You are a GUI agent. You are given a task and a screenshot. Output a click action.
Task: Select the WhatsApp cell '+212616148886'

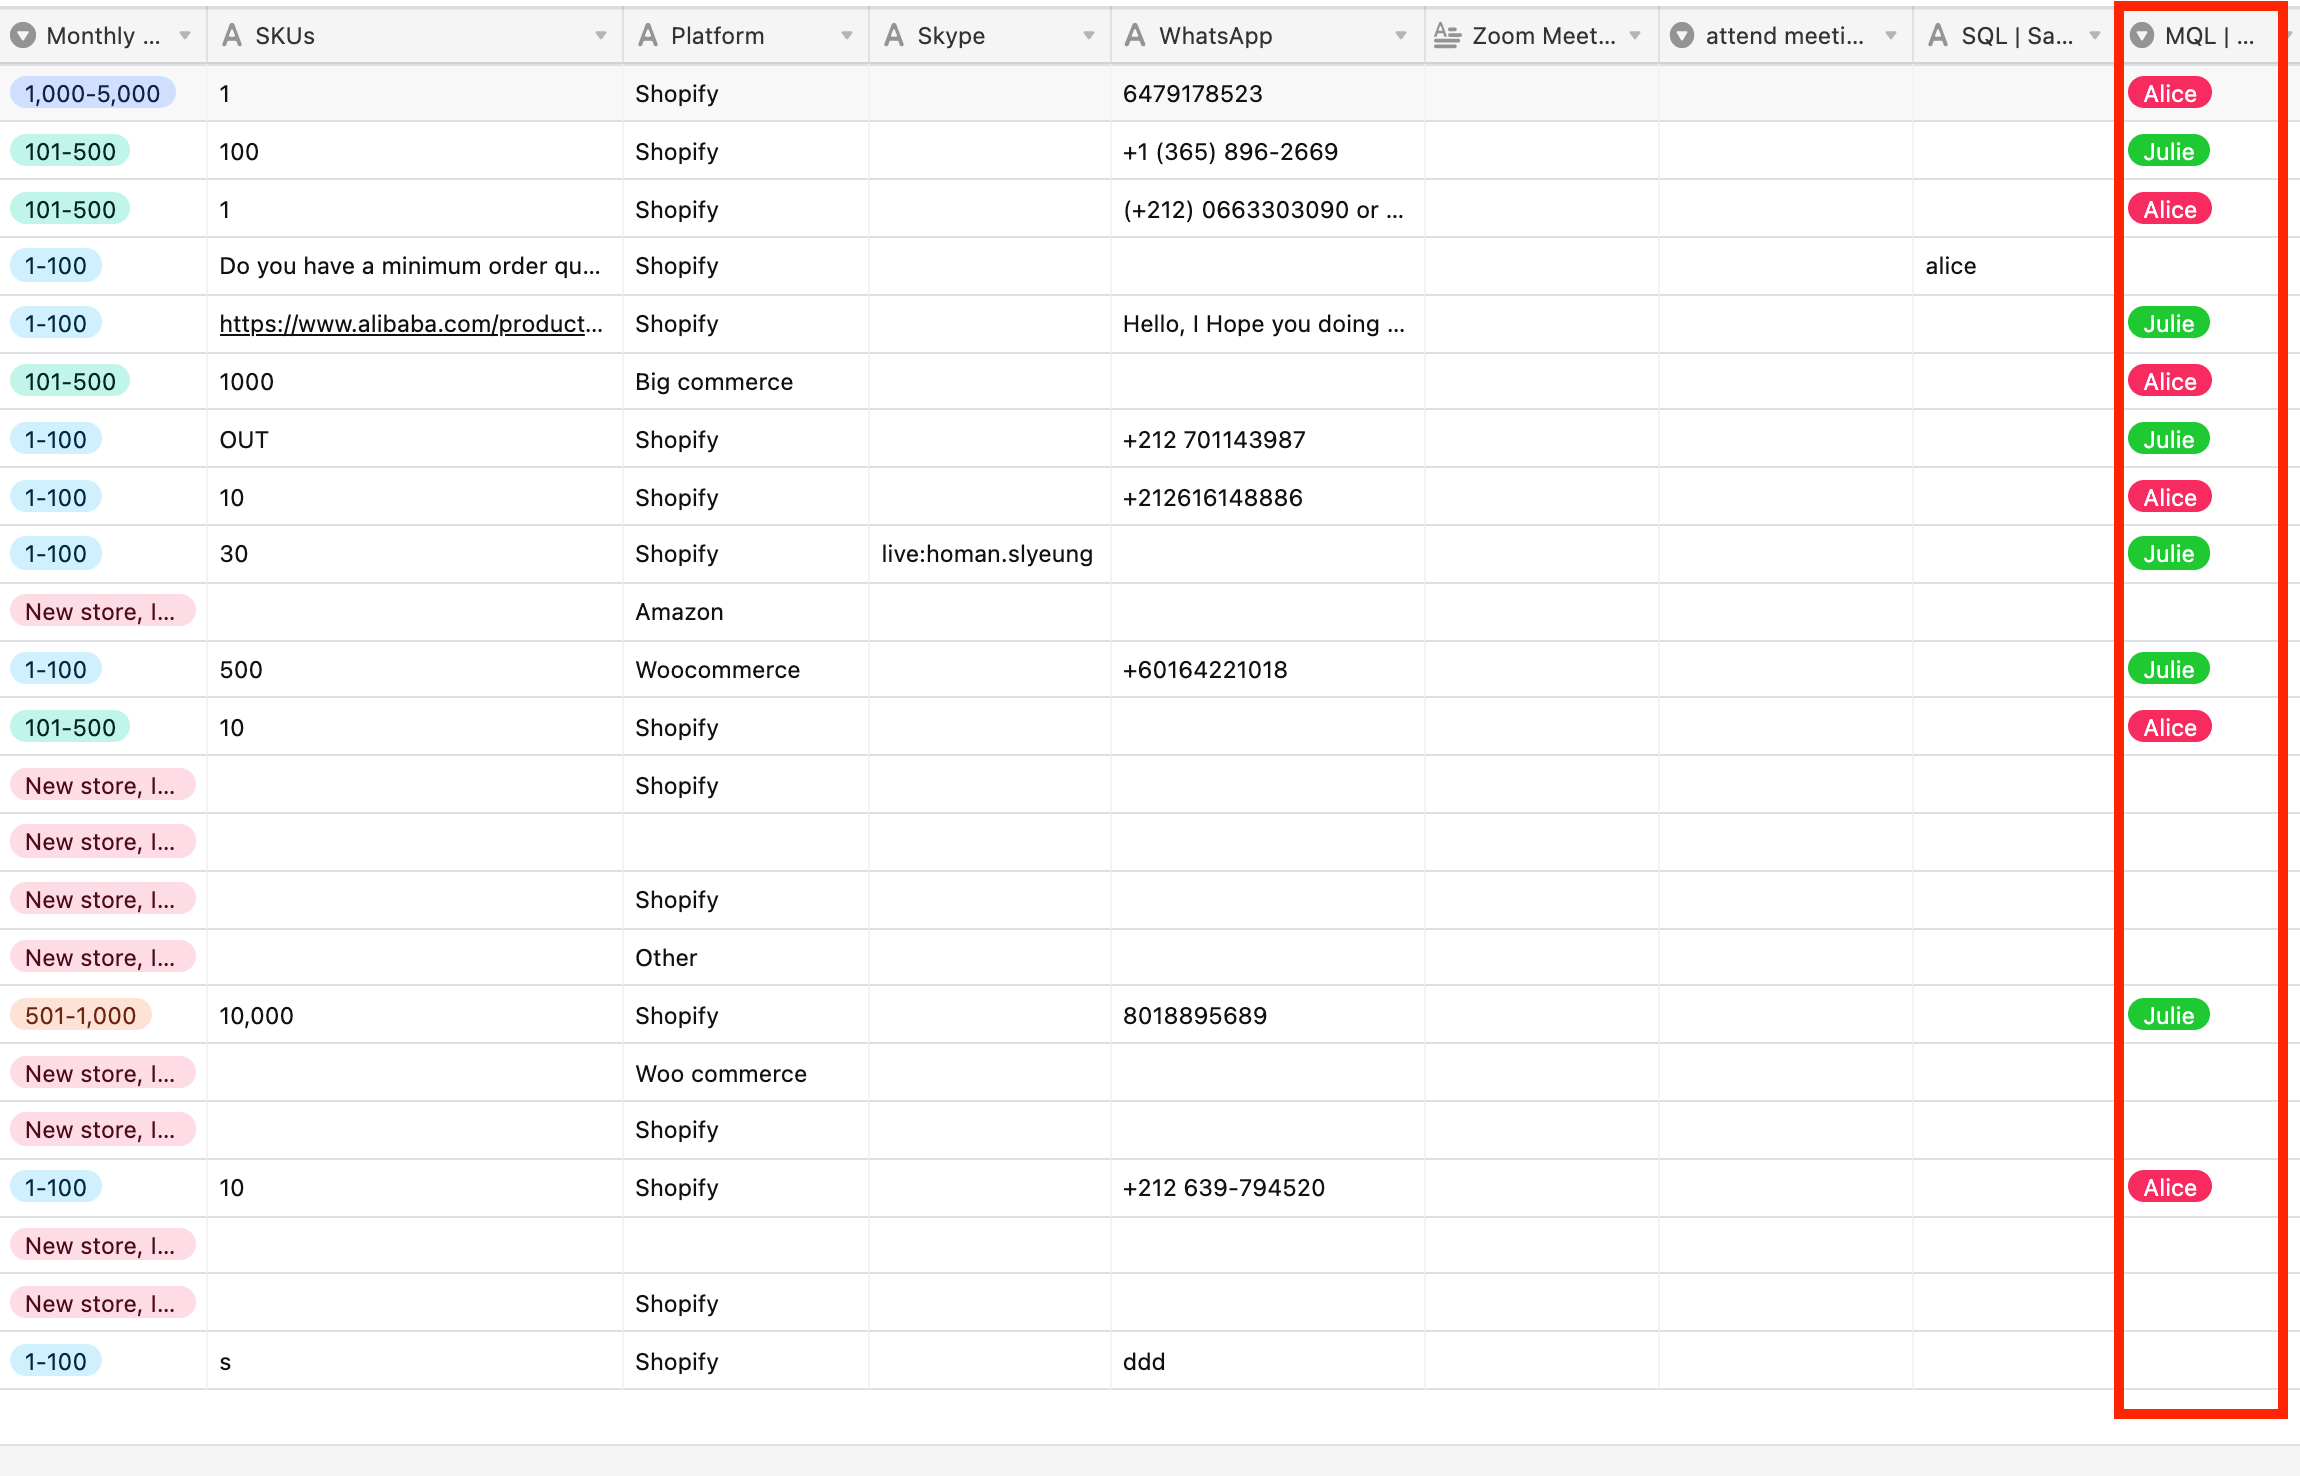pyautogui.click(x=1267, y=498)
